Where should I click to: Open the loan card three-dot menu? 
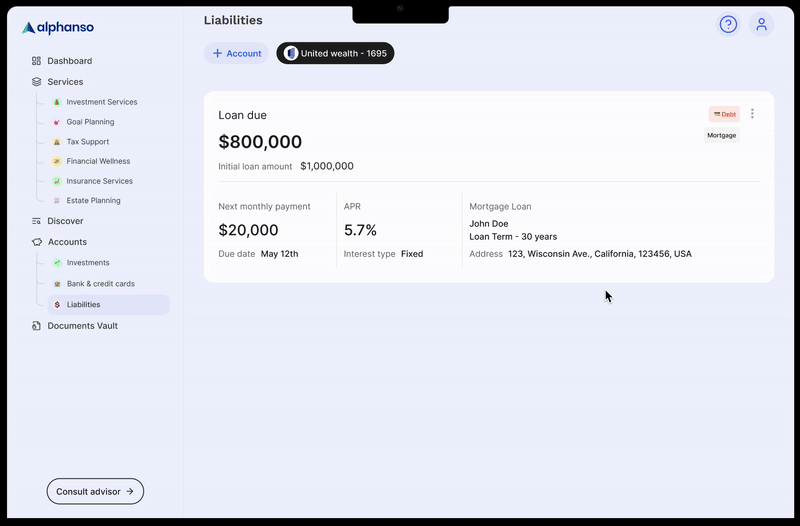click(x=752, y=114)
